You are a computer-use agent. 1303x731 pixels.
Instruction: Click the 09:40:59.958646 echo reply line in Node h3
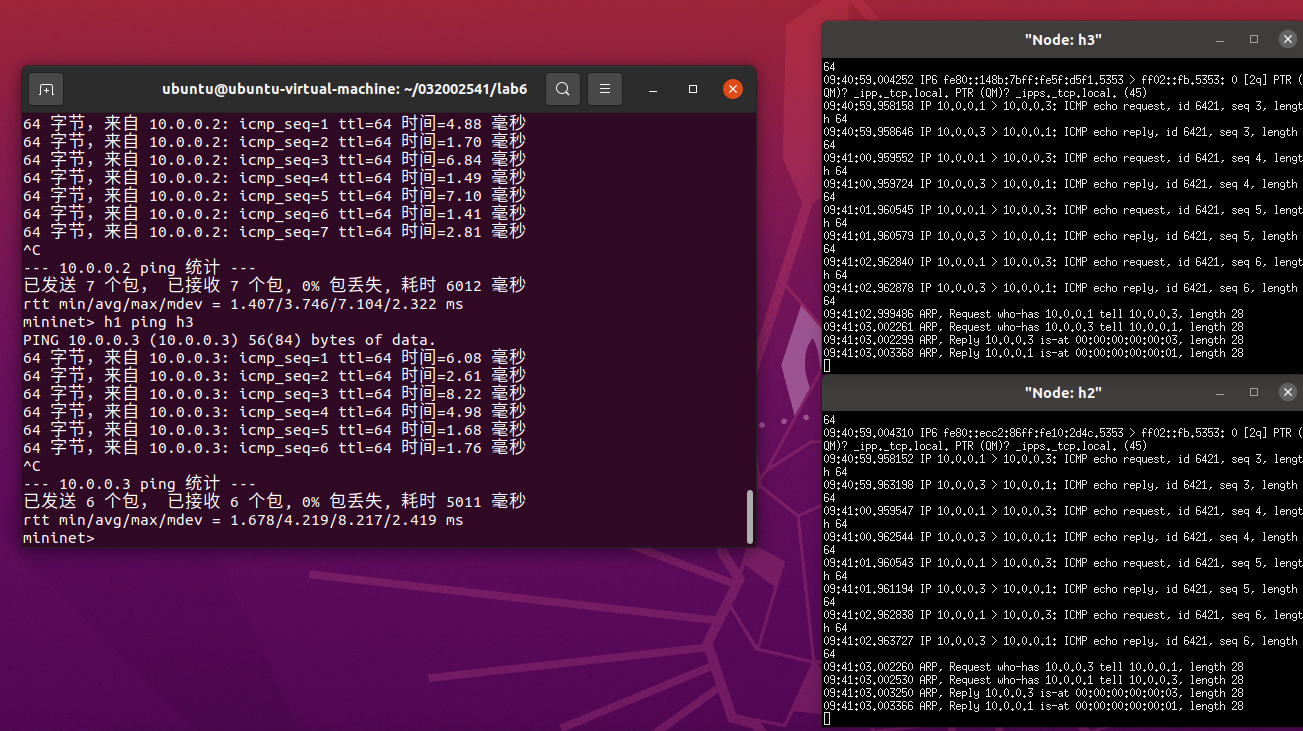tap(1063, 138)
